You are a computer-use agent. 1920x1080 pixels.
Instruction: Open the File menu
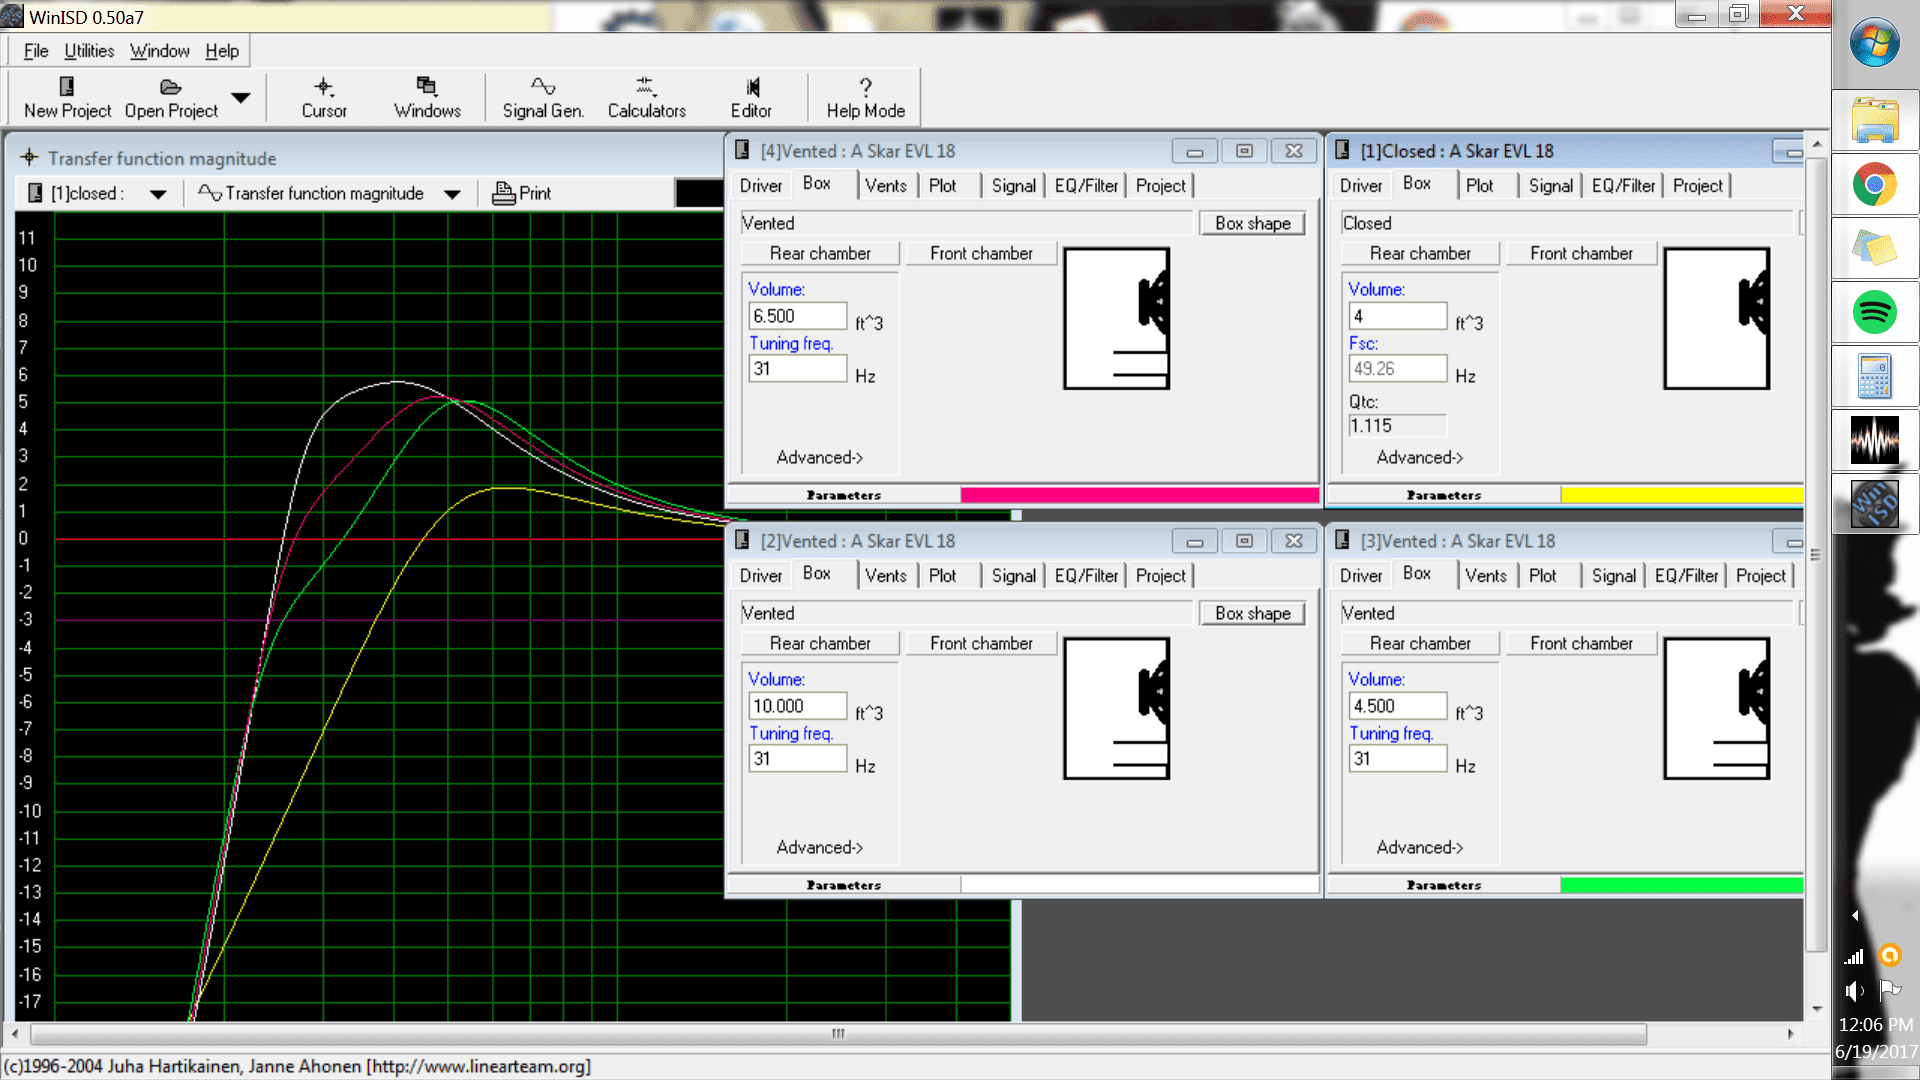coord(36,51)
